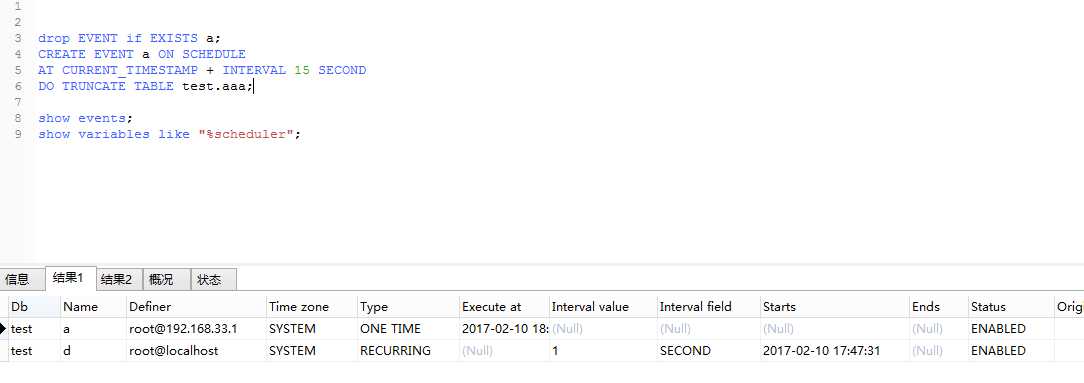Screen dimensions: 1084x383
Task: Select SYSTEM time zone cell for event a
Action: coord(312,328)
